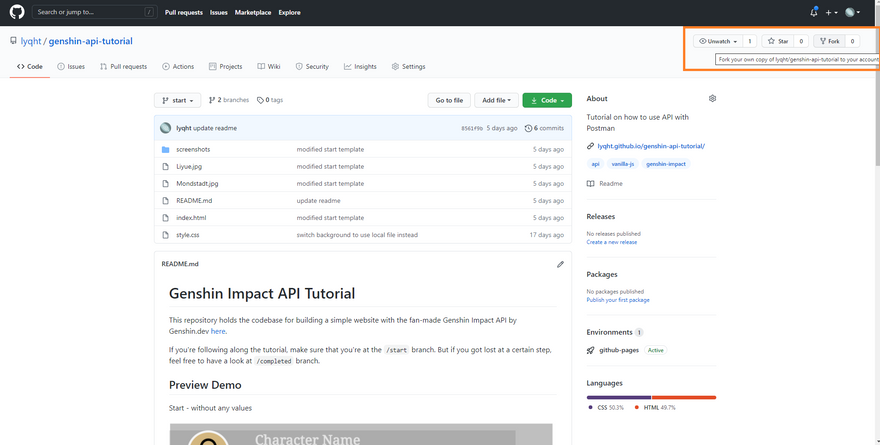Edit About details with gear icon
880x445 pixels.
pos(712,98)
